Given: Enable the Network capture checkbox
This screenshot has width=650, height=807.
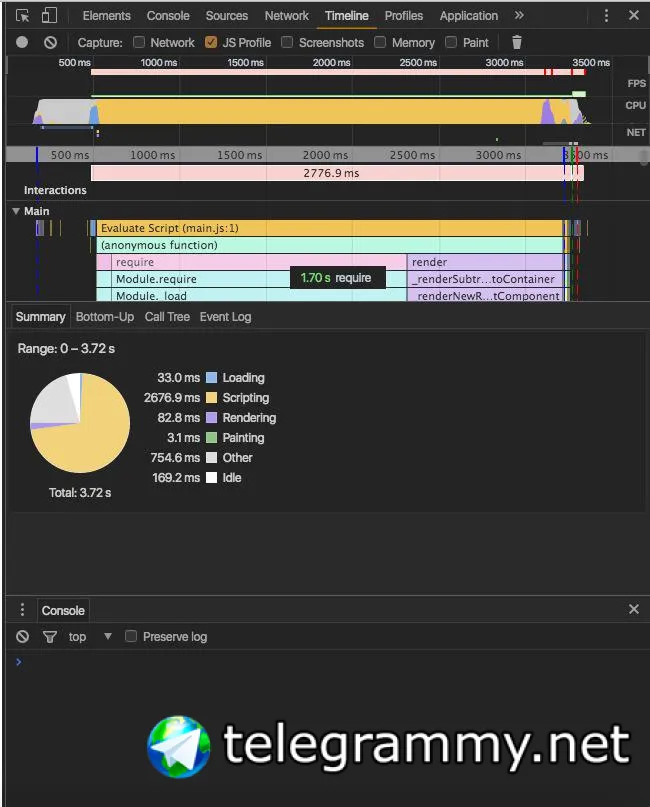Looking at the screenshot, I should [139, 42].
